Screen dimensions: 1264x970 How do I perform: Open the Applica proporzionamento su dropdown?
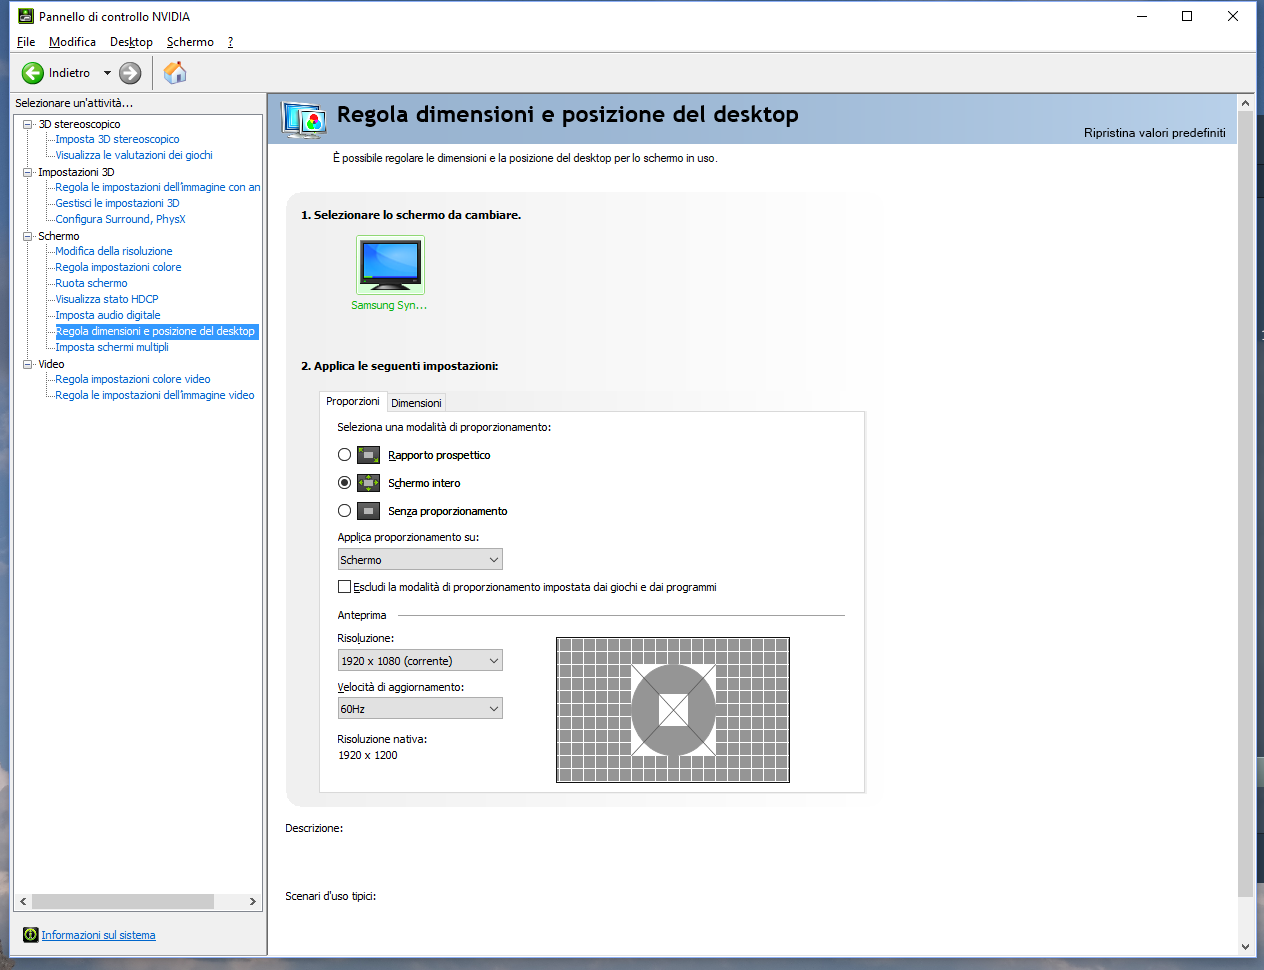[420, 560]
